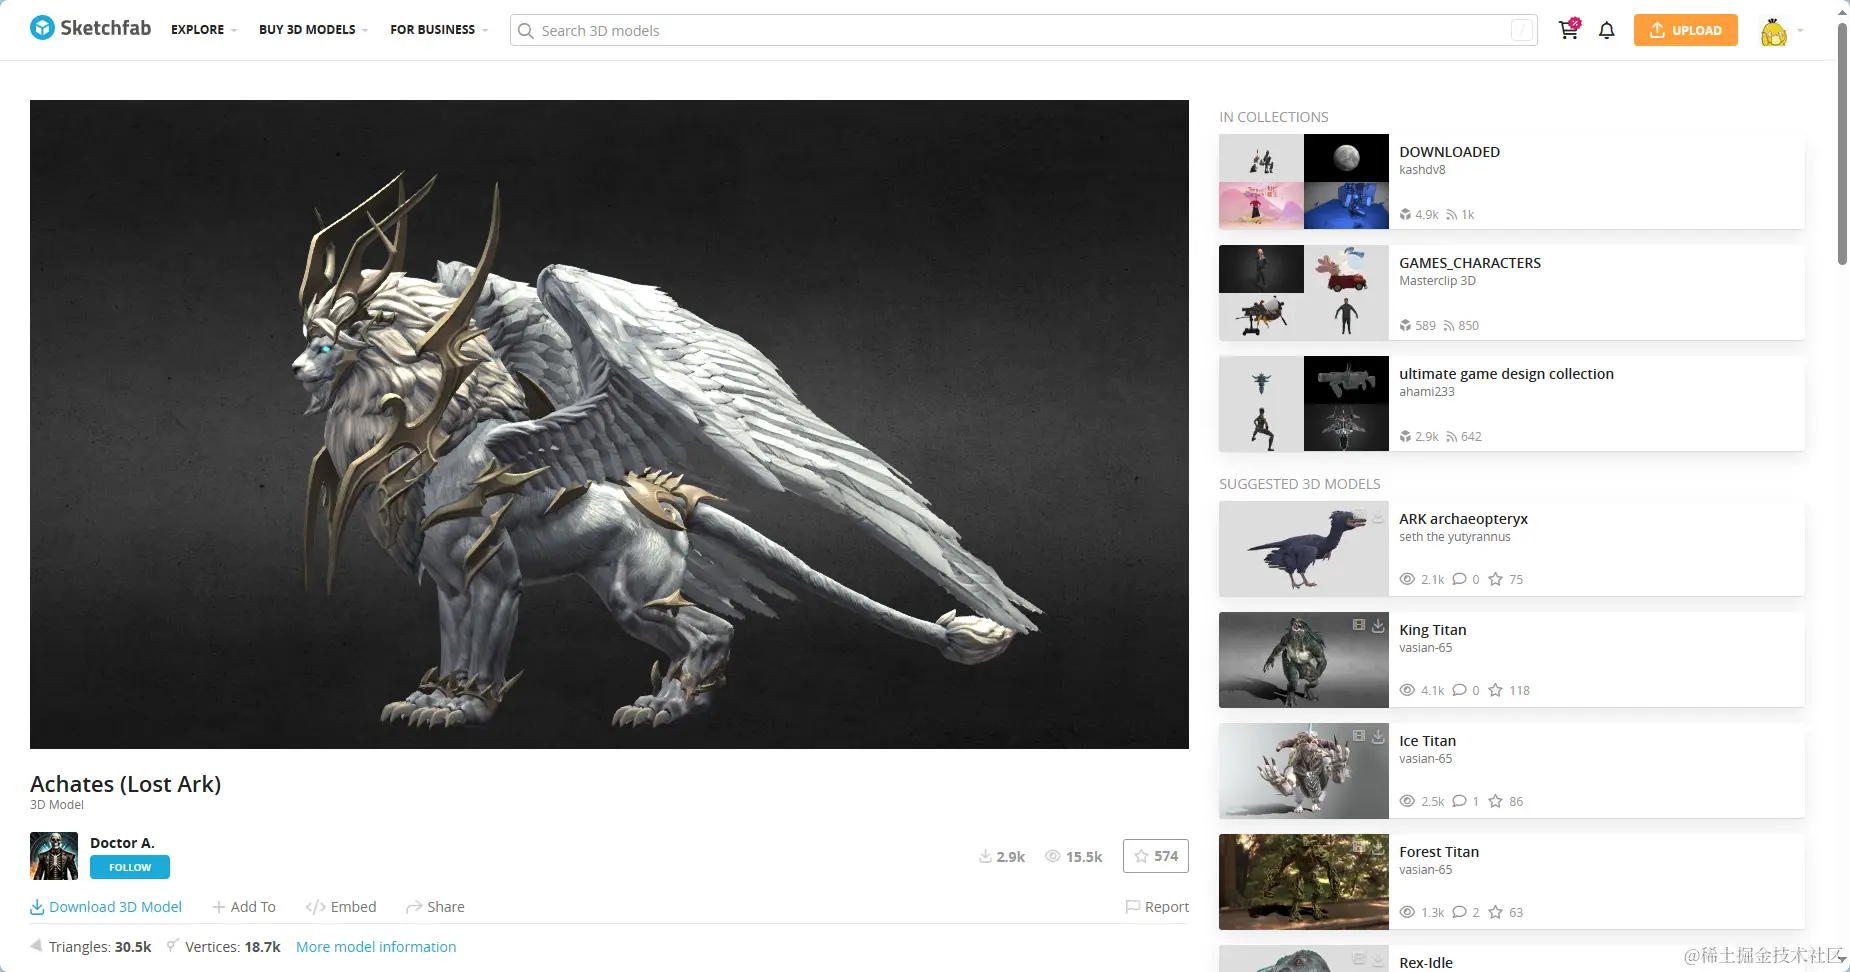Screen dimensions: 1850x972
Task: Open More model information
Action: (376, 946)
